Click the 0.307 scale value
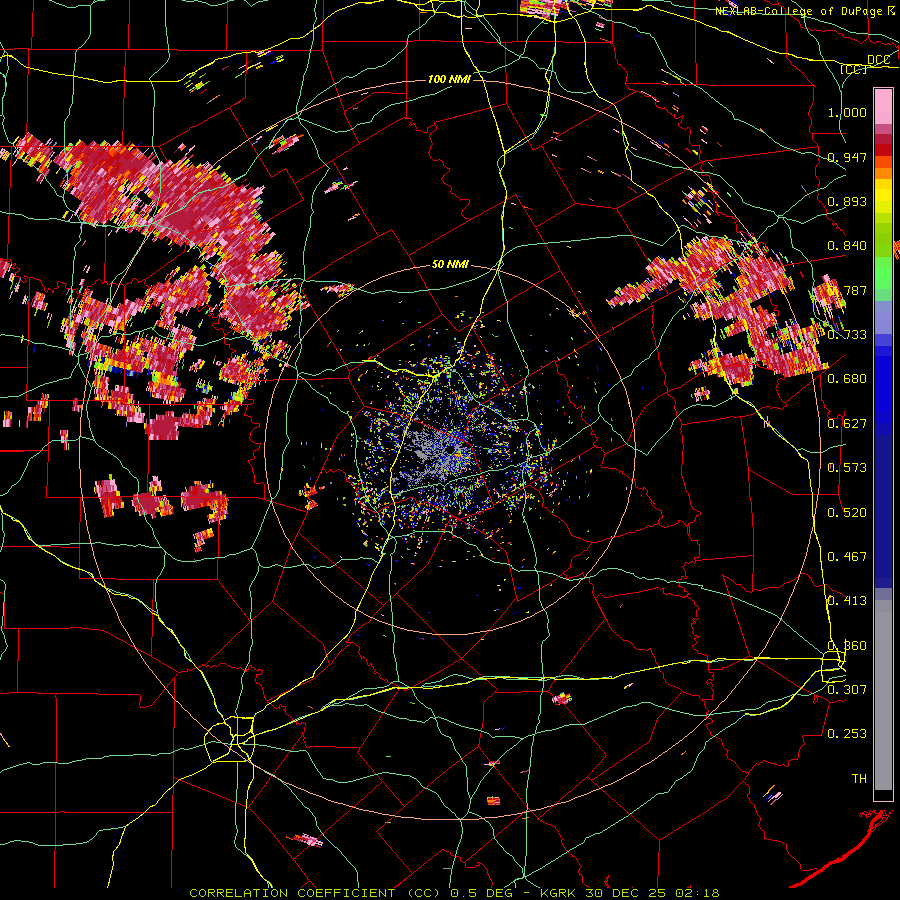 click(x=847, y=689)
